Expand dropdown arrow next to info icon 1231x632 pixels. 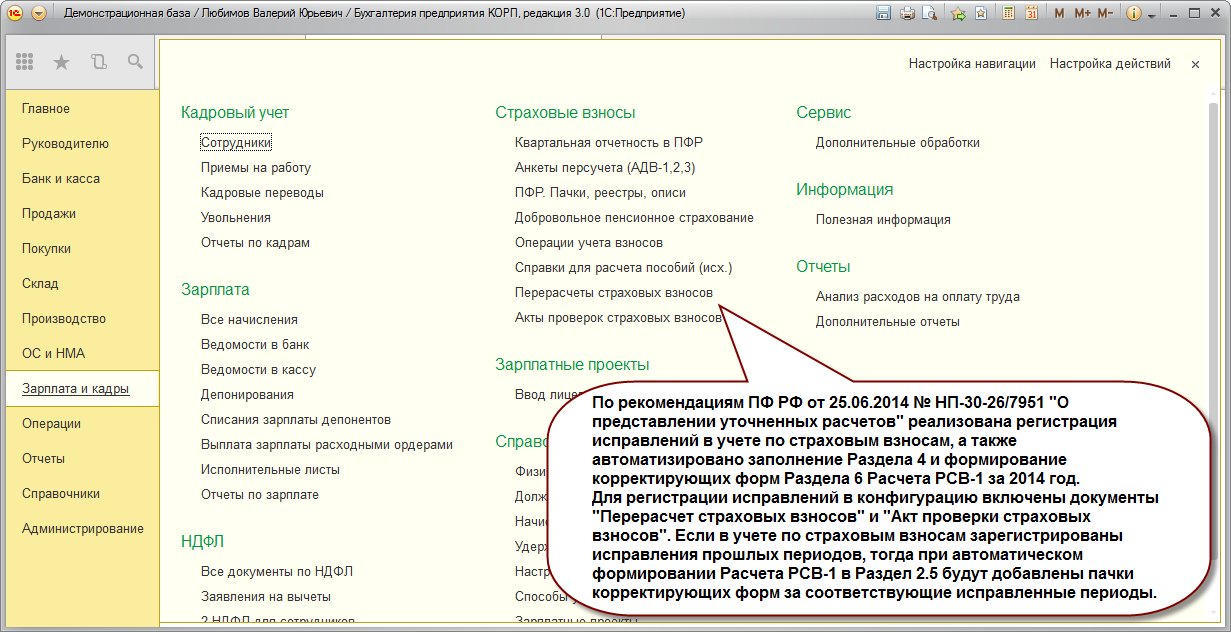click(1152, 14)
